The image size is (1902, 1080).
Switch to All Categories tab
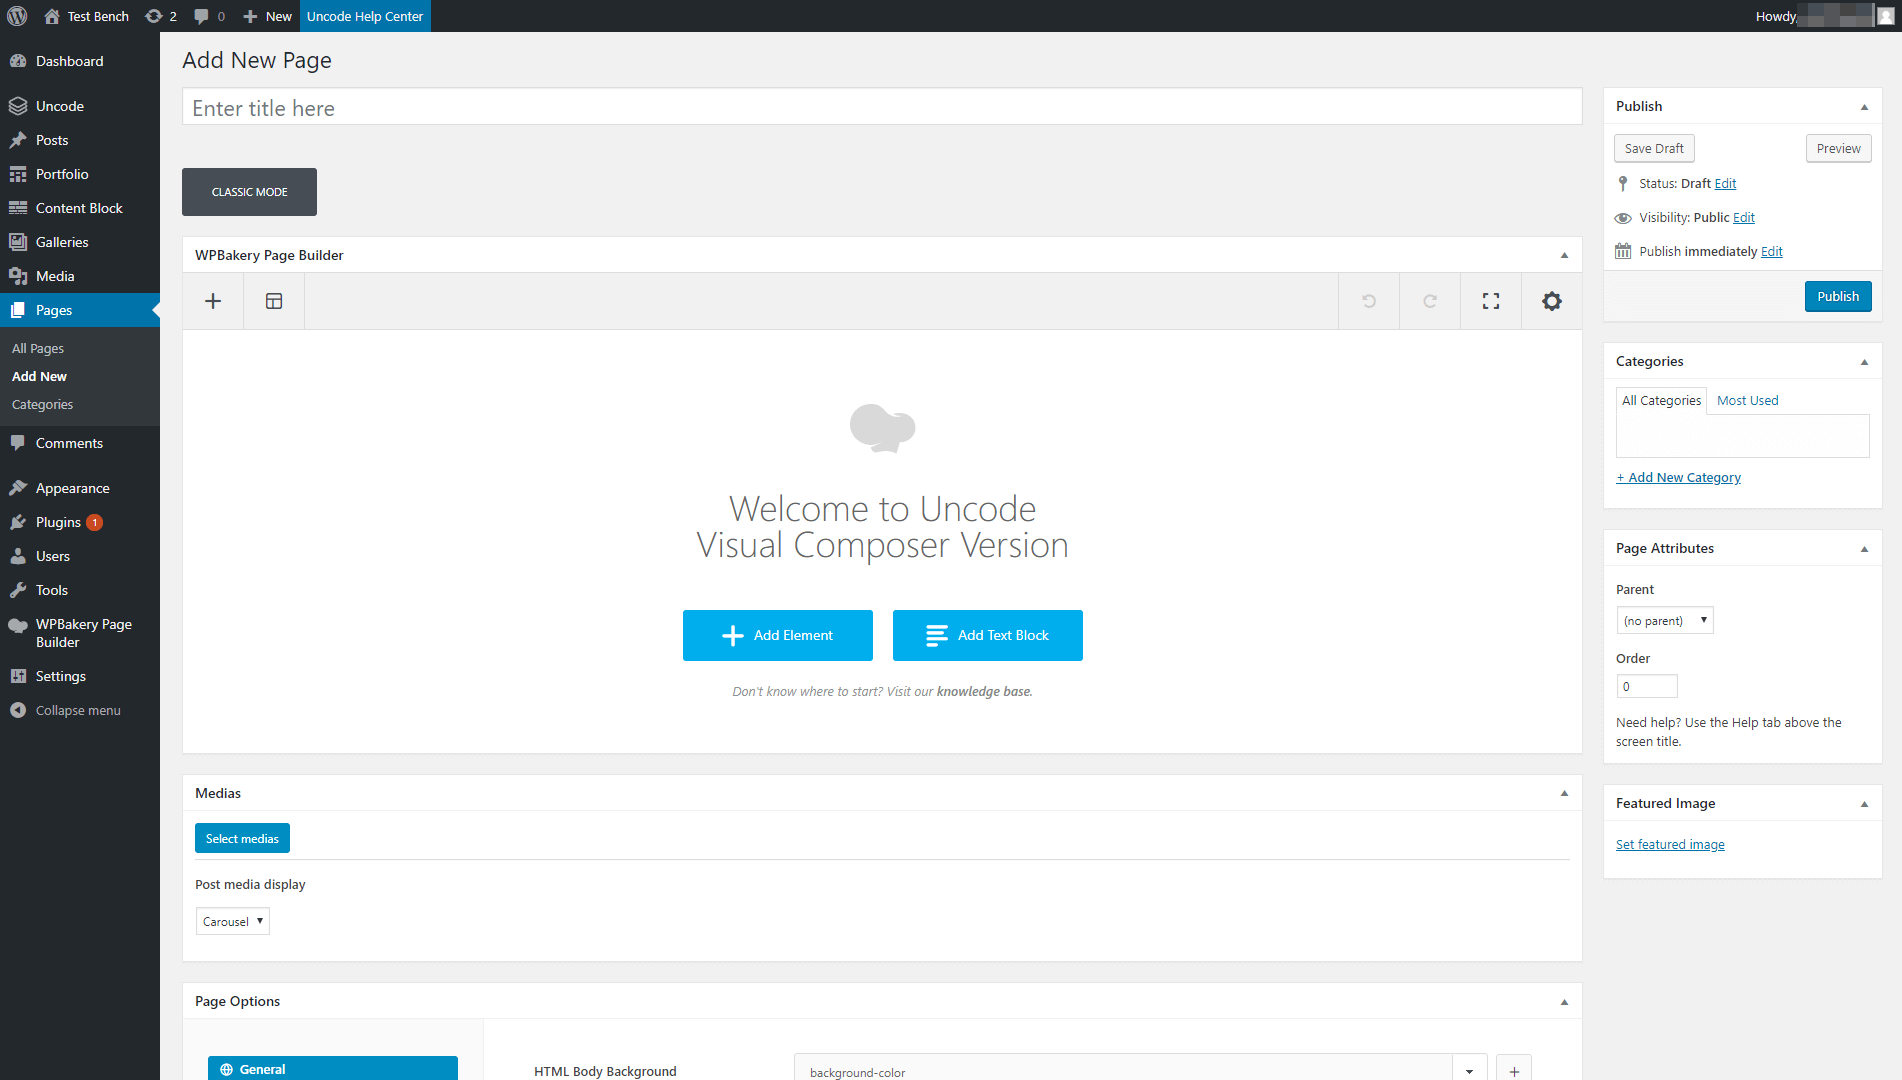(1661, 400)
